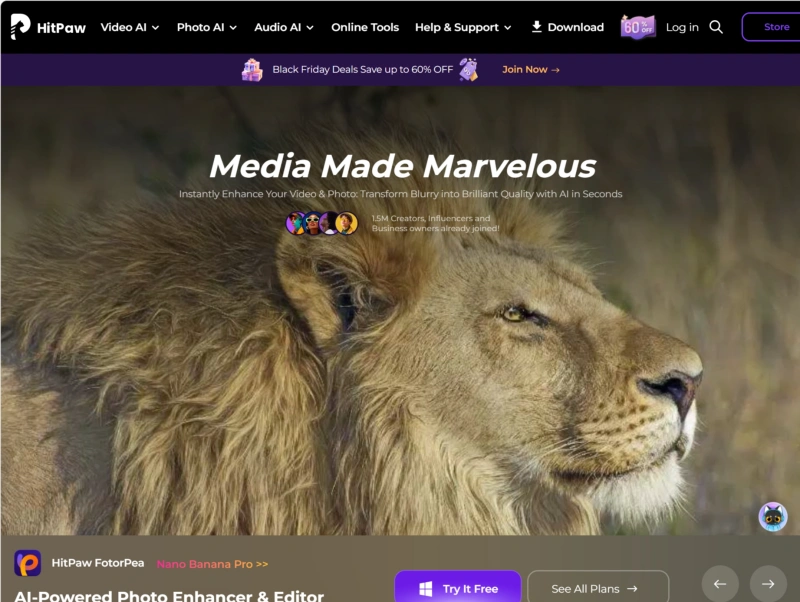
Task: Click the 60% OFF promo badge
Action: (x=638, y=27)
